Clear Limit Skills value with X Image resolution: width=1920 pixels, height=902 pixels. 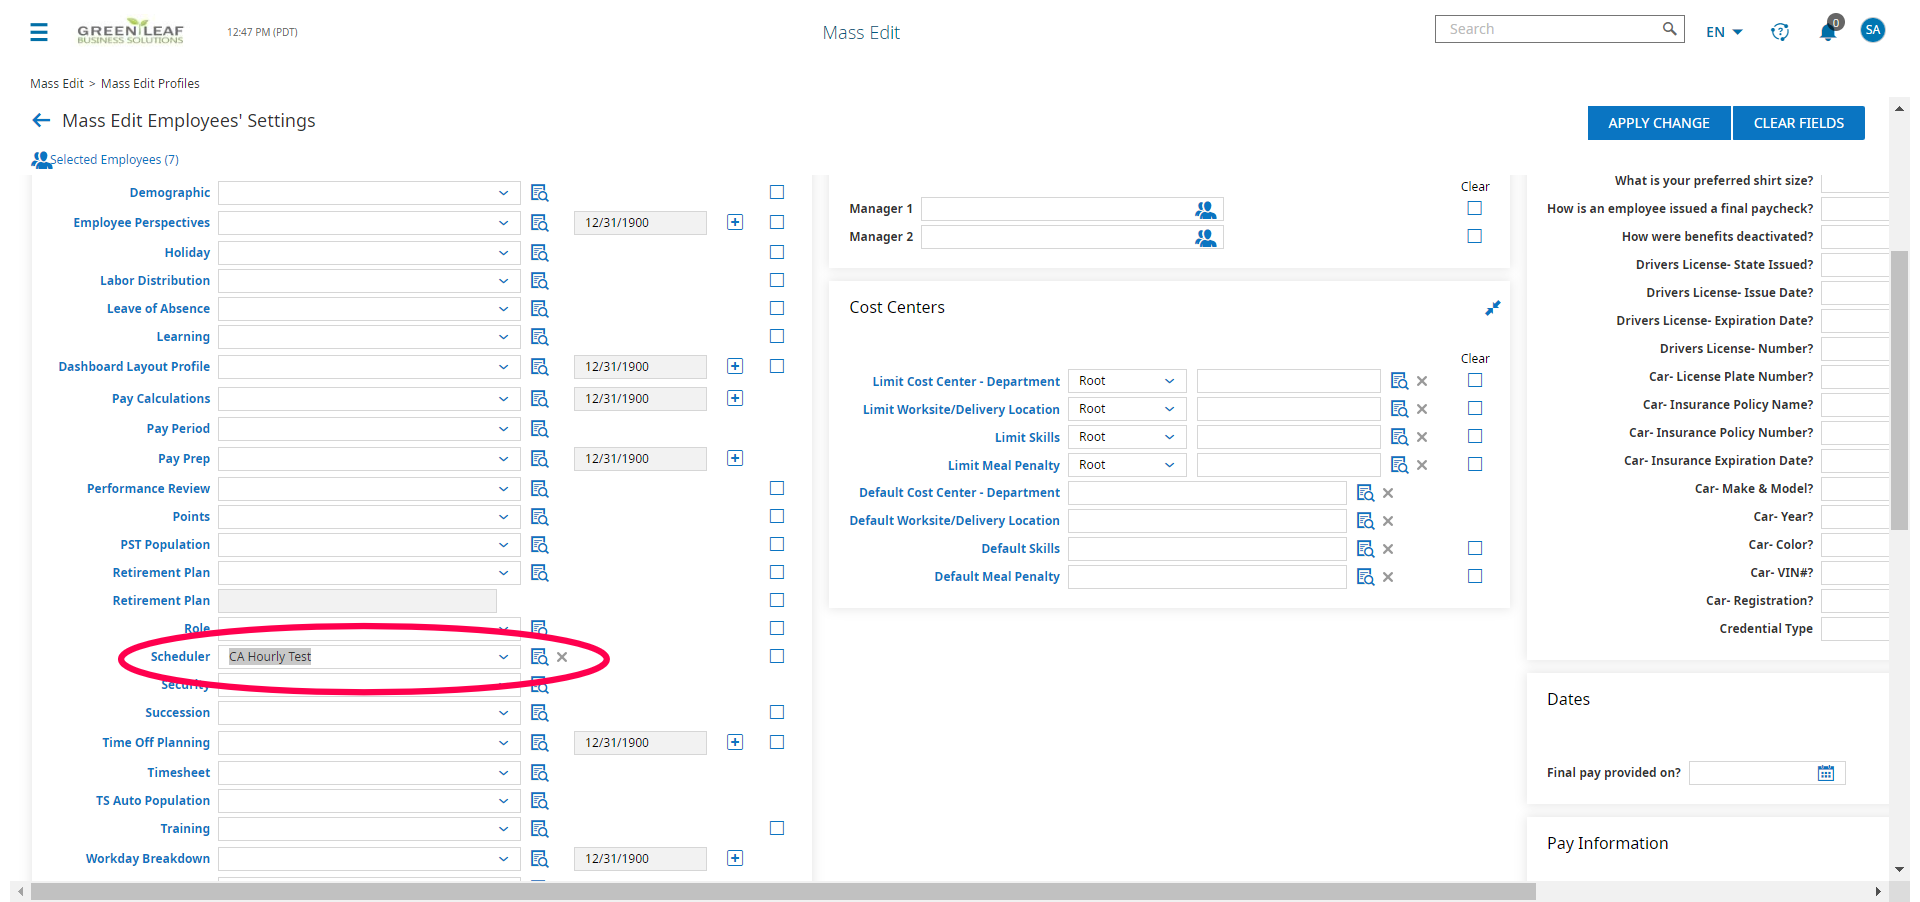1422,437
